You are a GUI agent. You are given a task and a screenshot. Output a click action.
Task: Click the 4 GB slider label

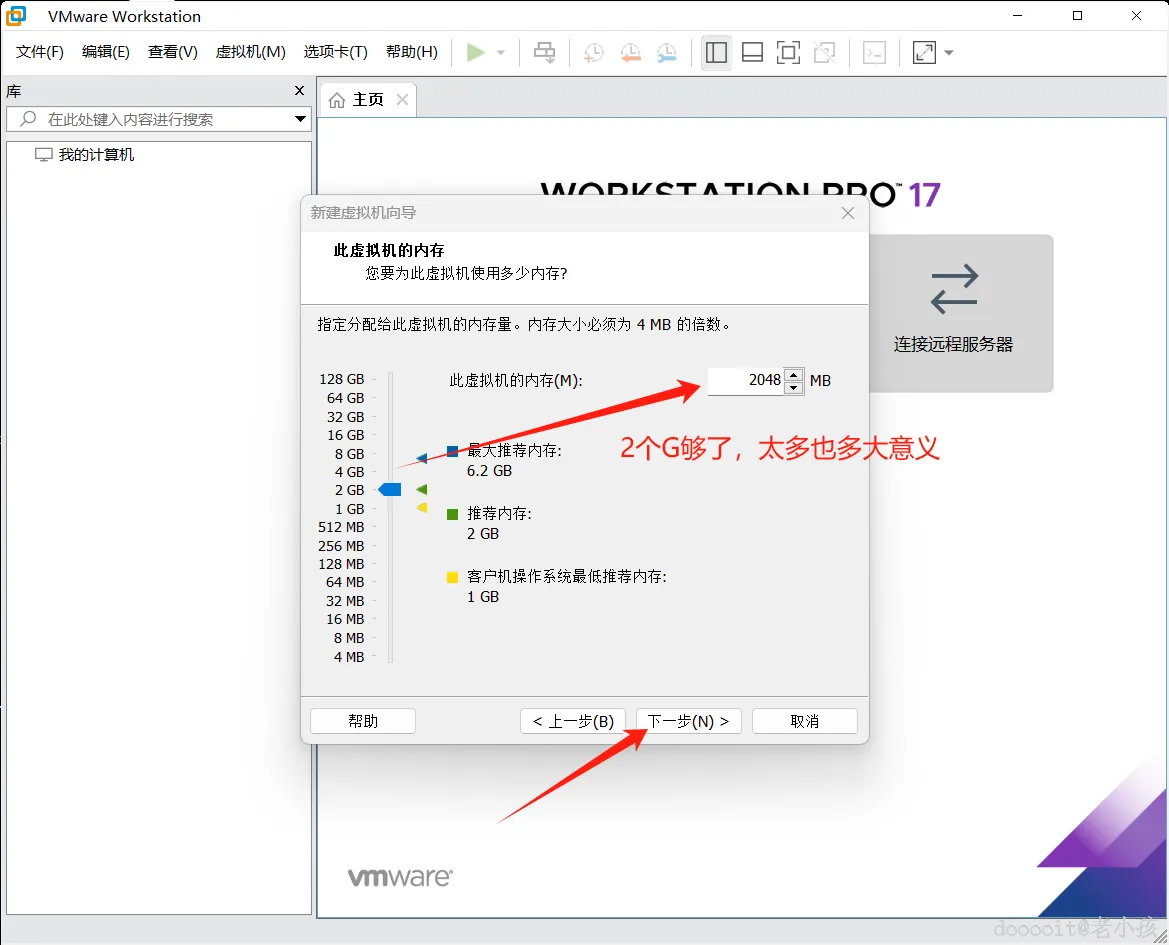[x=350, y=472]
